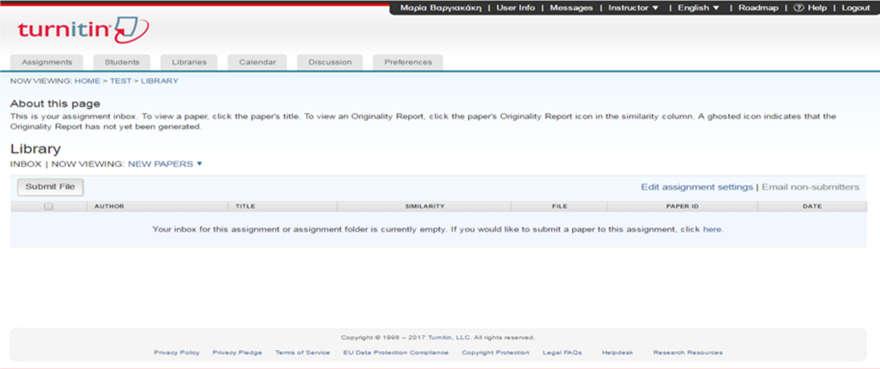The width and height of the screenshot is (880, 369).
Task: Open EU Data Protection Compliance link
Action: click(396, 353)
